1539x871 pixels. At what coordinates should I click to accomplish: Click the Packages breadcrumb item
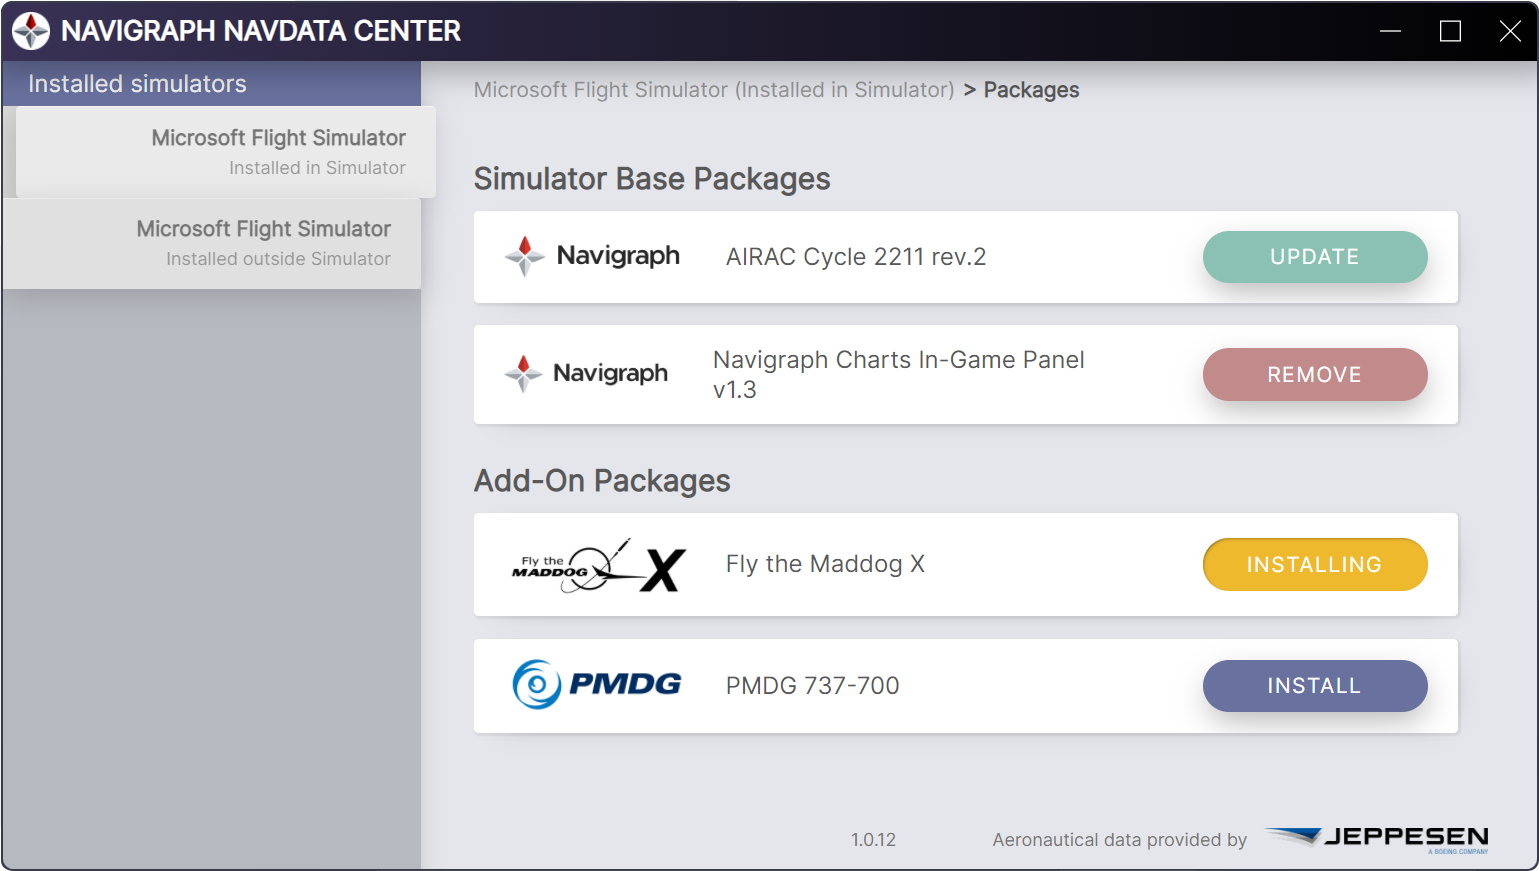click(1031, 90)
